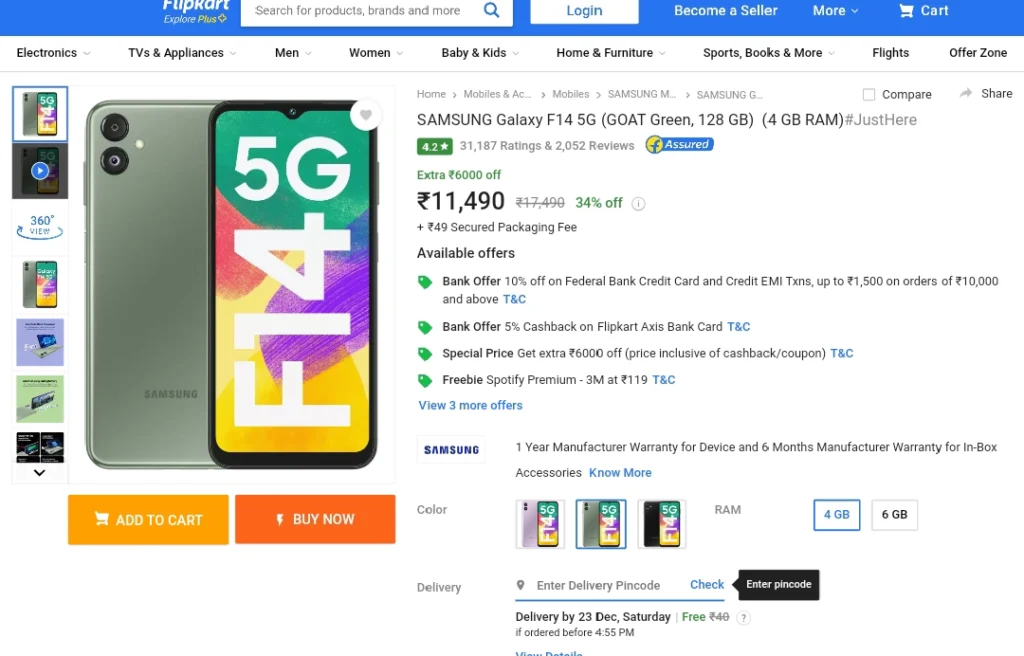The width and height of the screenshot is (1024, 656).
Task: Open the 360° view icon
Action: [40, 227]
